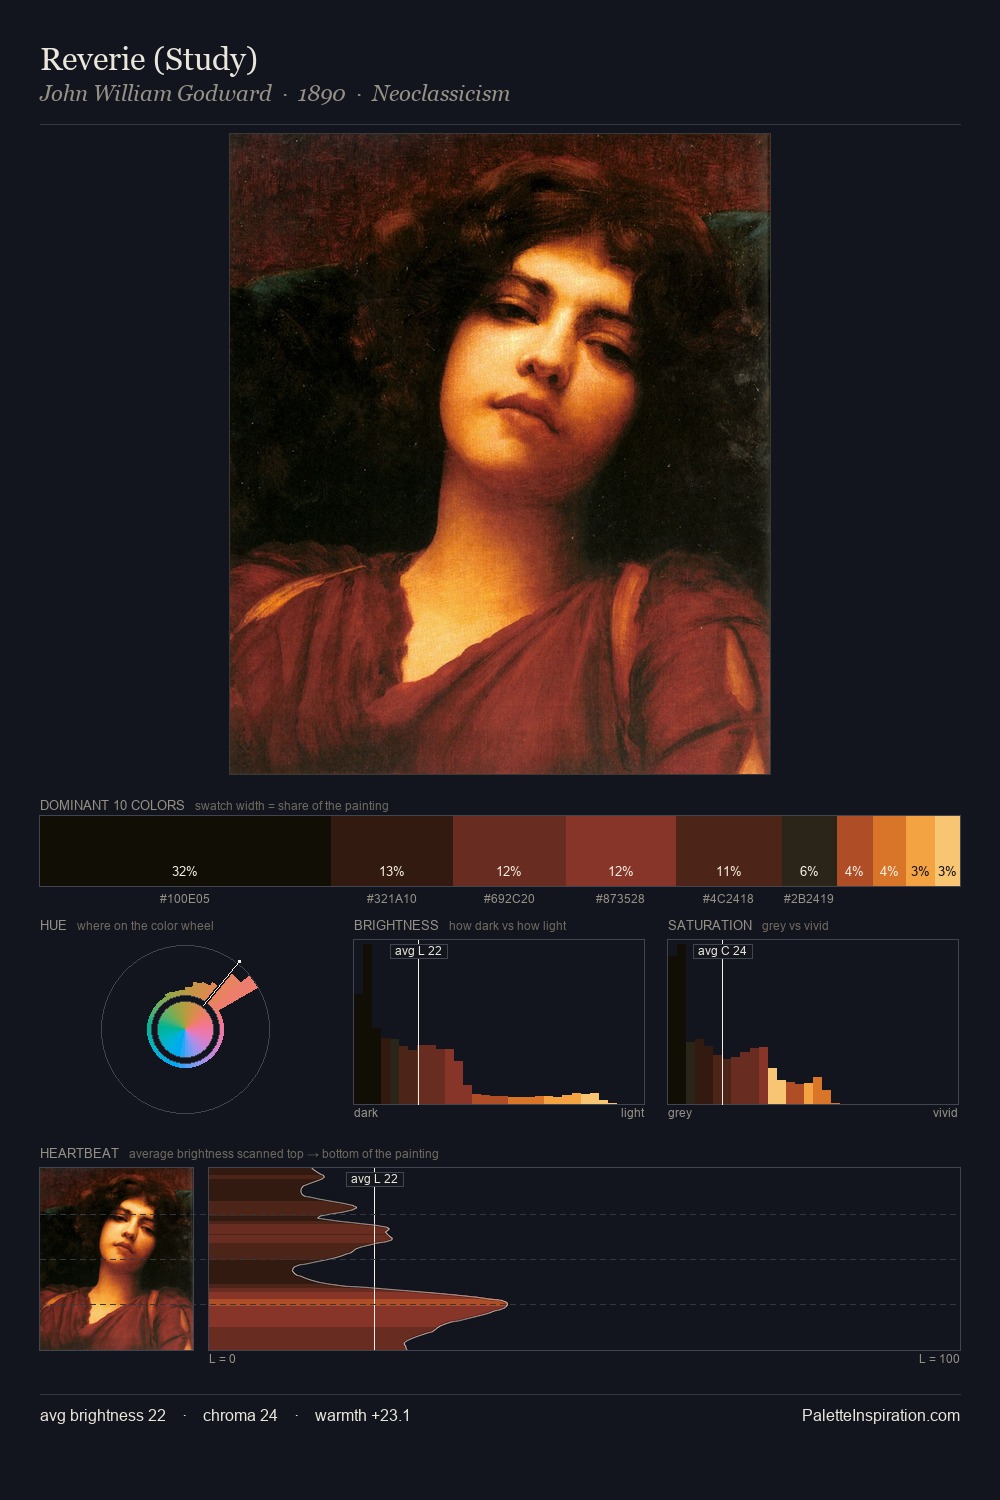Click the hex code "#100E05"
The image size is (1000, 1500).
(x=185, y=898)
